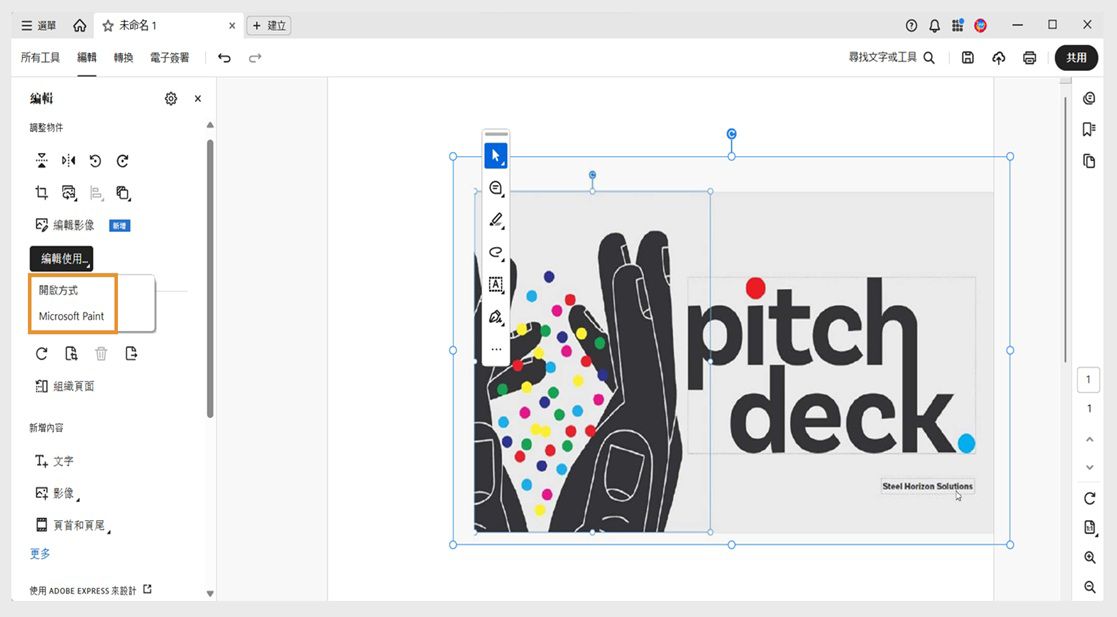
Task: Open 使用 ADOBE EXPRESS 來設計 link
Action: click(x=90, y=590)
